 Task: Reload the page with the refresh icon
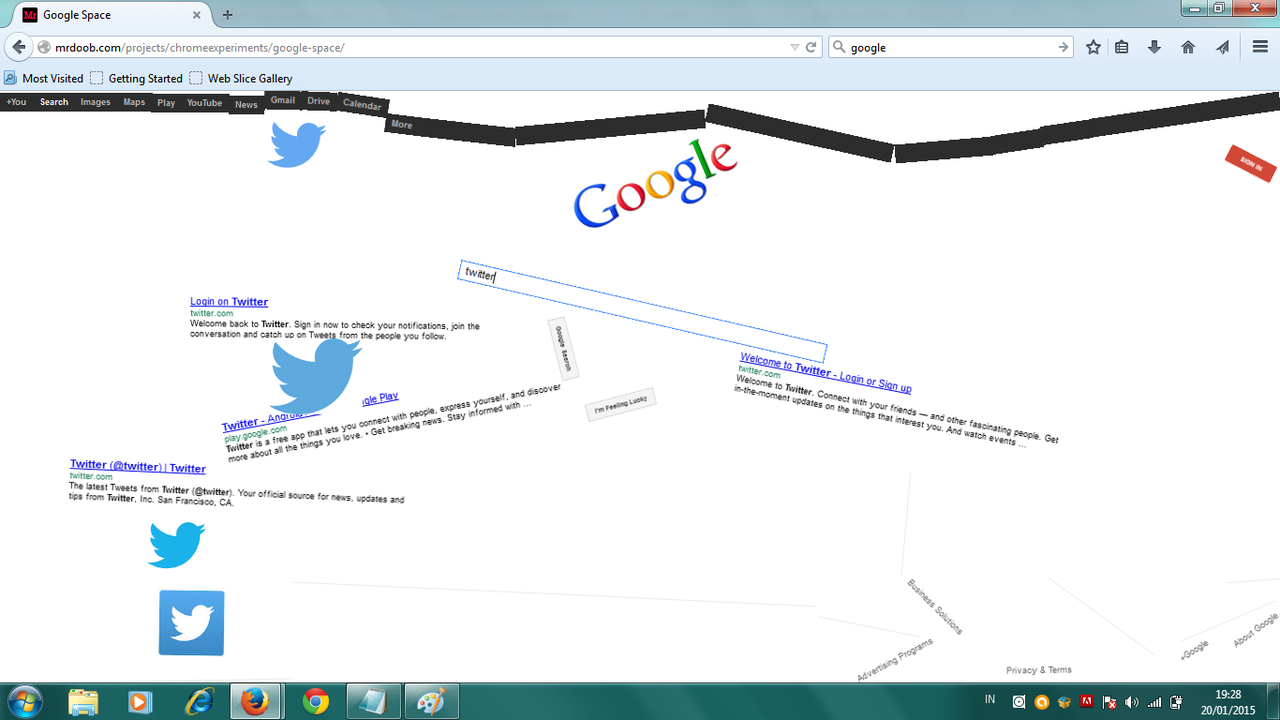pos(812,47)
